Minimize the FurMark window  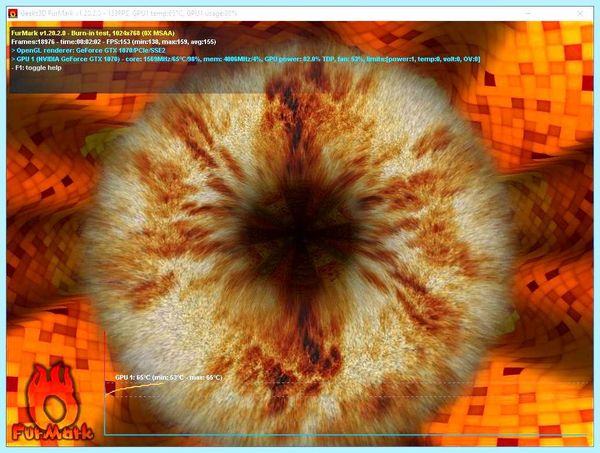[x=528, y=13]
